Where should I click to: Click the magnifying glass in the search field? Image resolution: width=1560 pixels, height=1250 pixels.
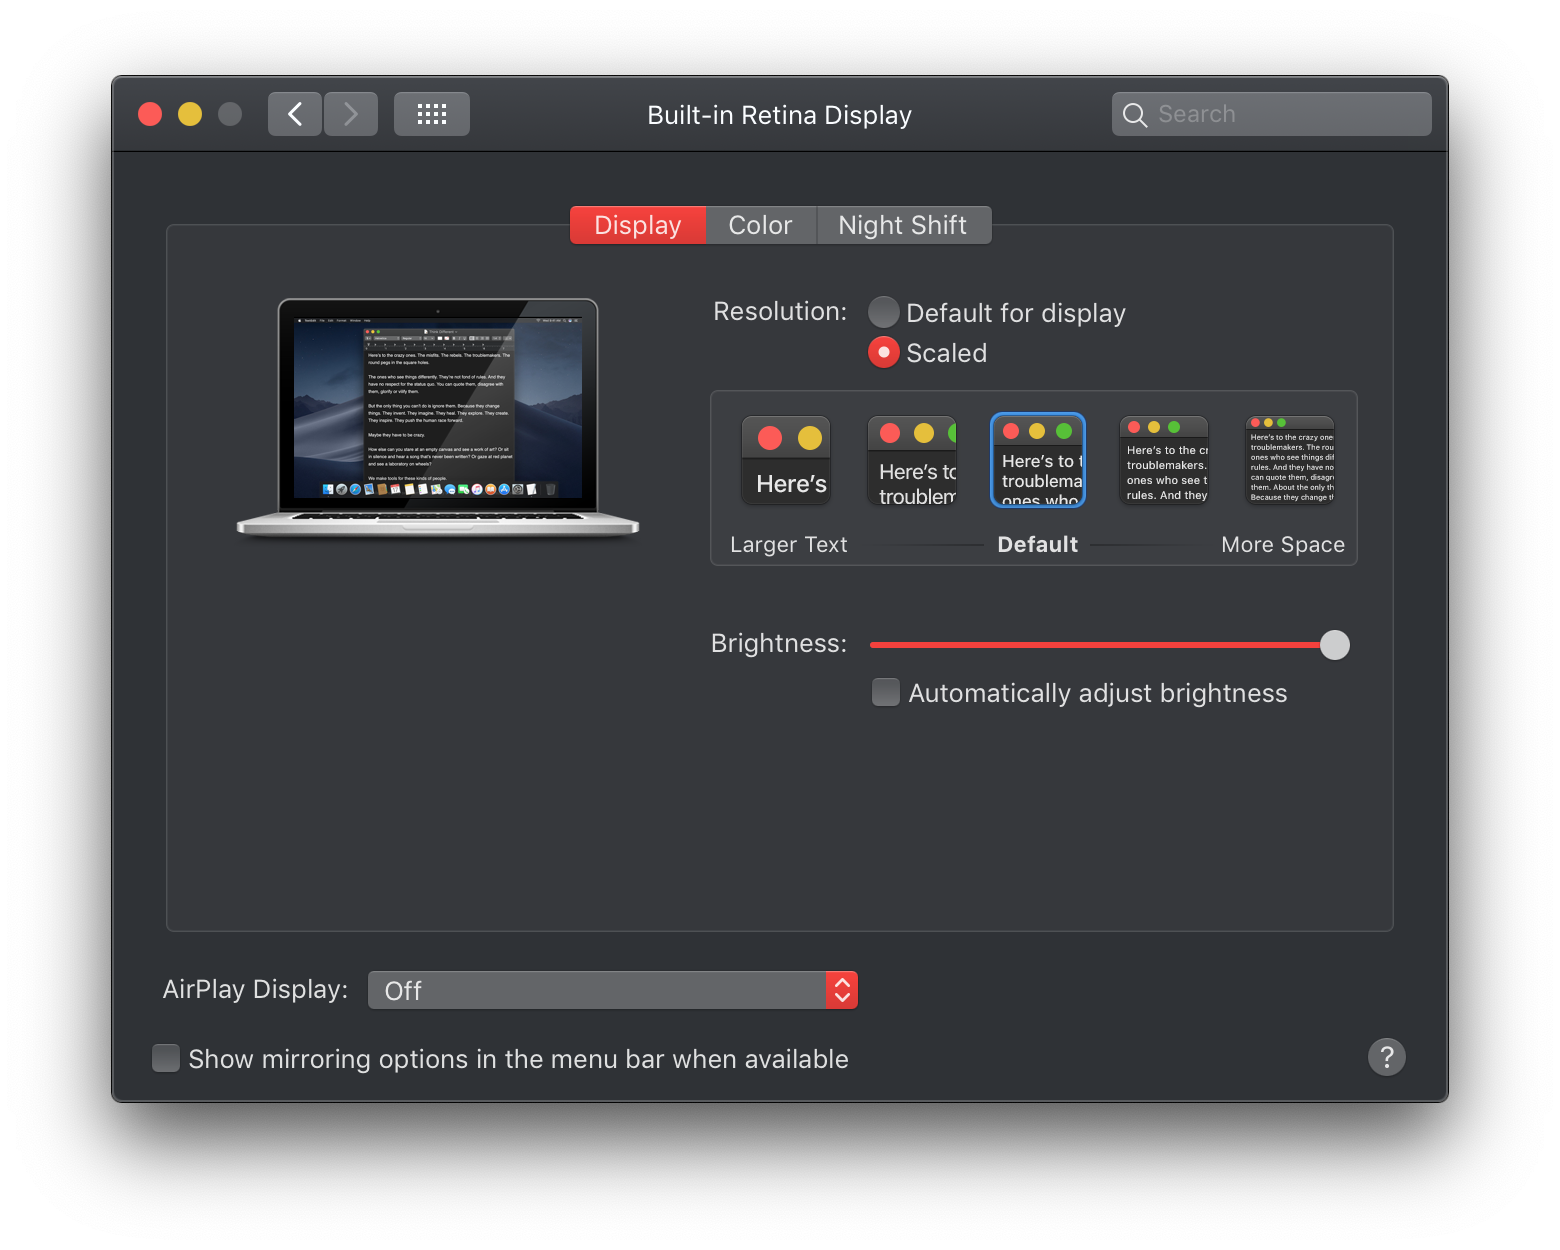click(1134, 114)
